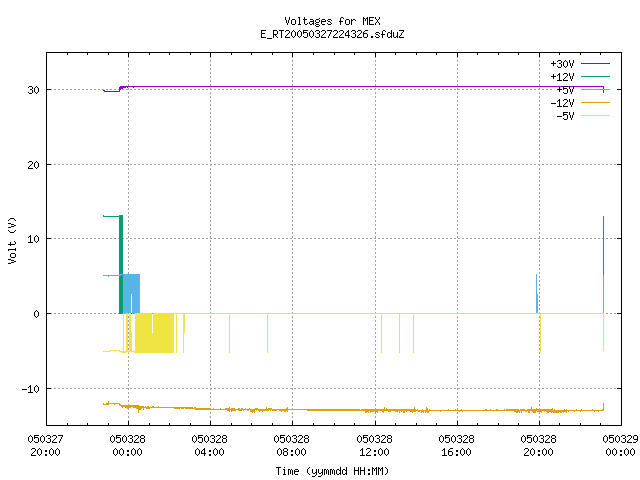Click the x-axis tick 050328 08:00
The height and width of the screenshot is (480, 640).
tap(291, 446)
